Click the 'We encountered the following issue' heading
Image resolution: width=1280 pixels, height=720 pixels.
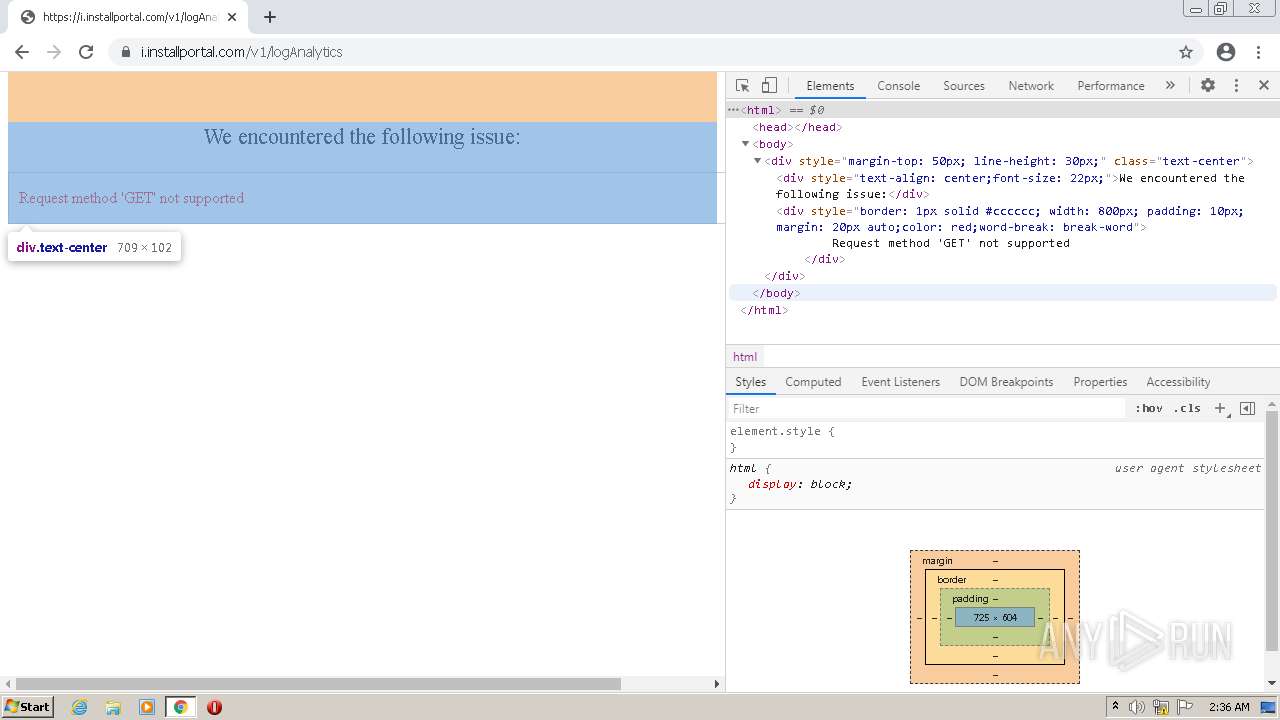pyautogui.click(x=362, y=137)
